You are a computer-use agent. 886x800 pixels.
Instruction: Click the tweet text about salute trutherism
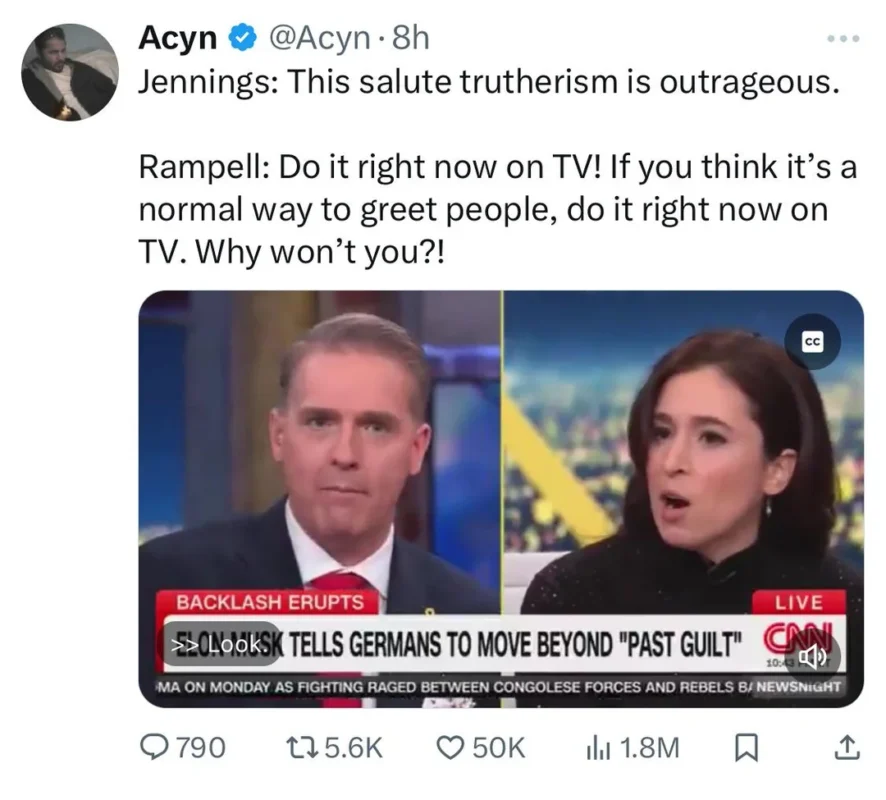point(487,83)
